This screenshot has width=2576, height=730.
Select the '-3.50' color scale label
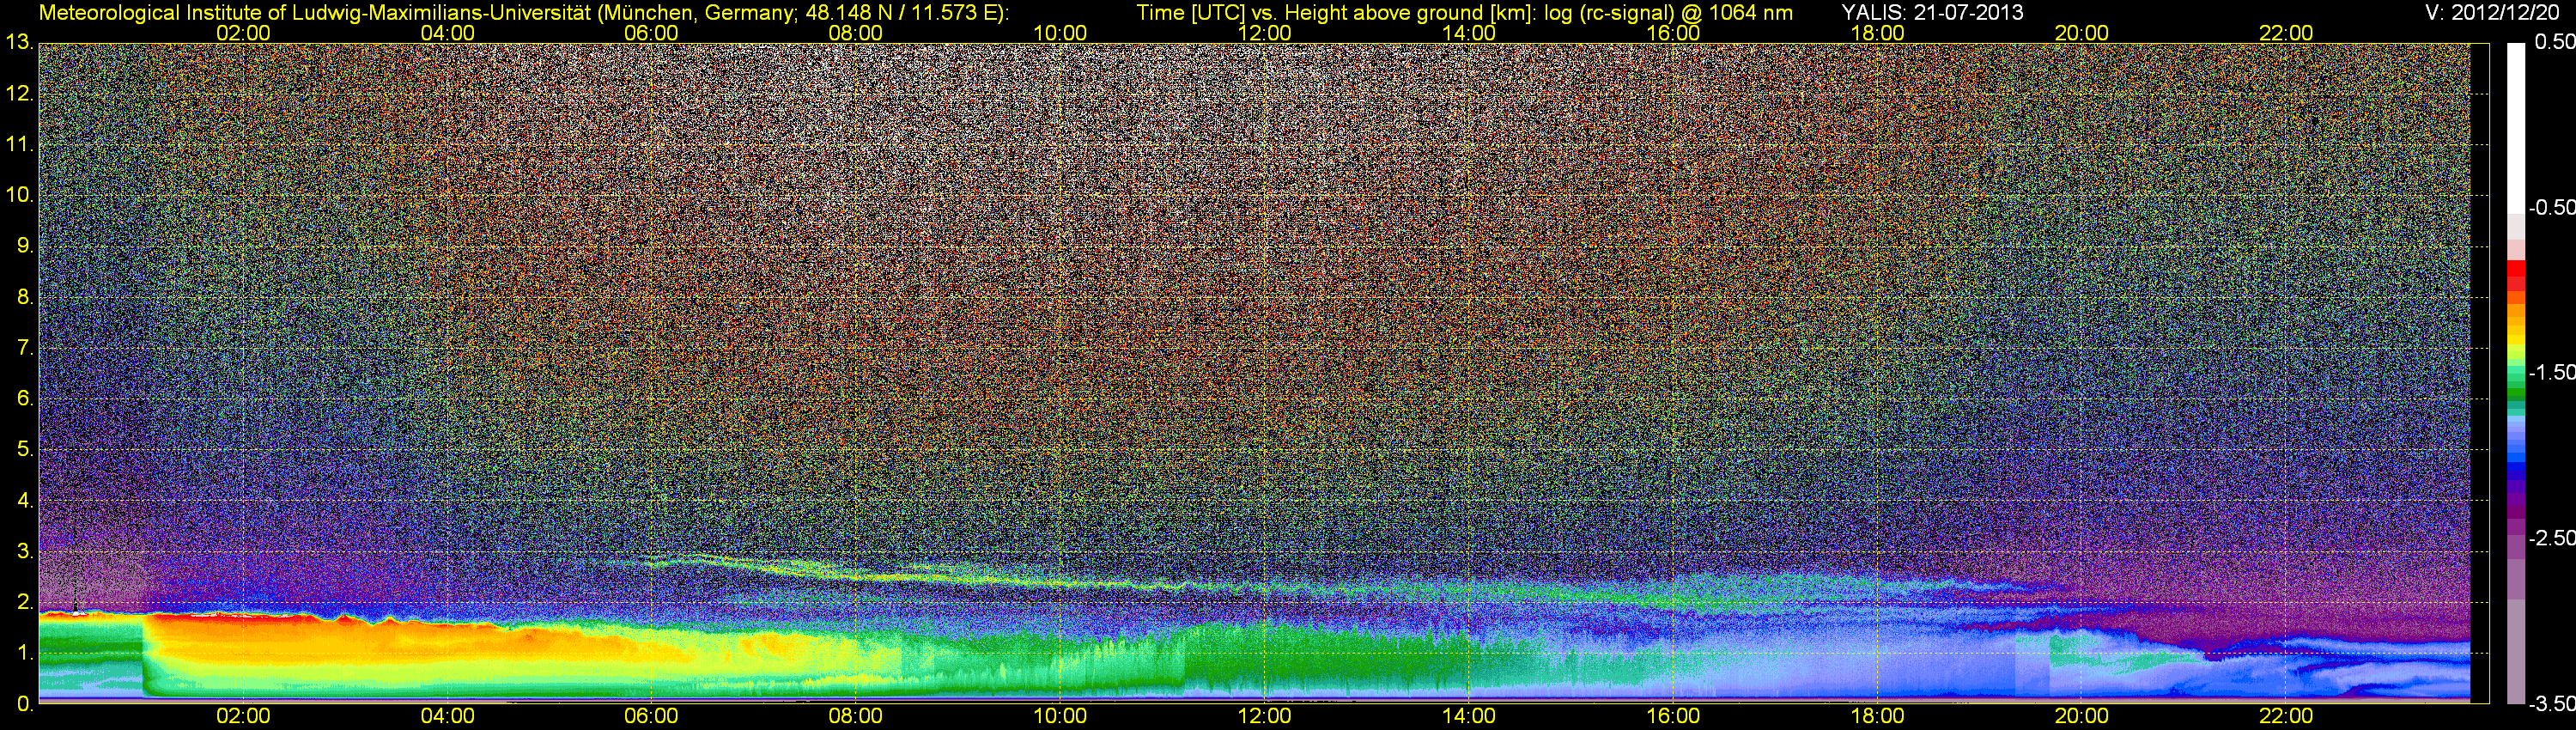2551,704
